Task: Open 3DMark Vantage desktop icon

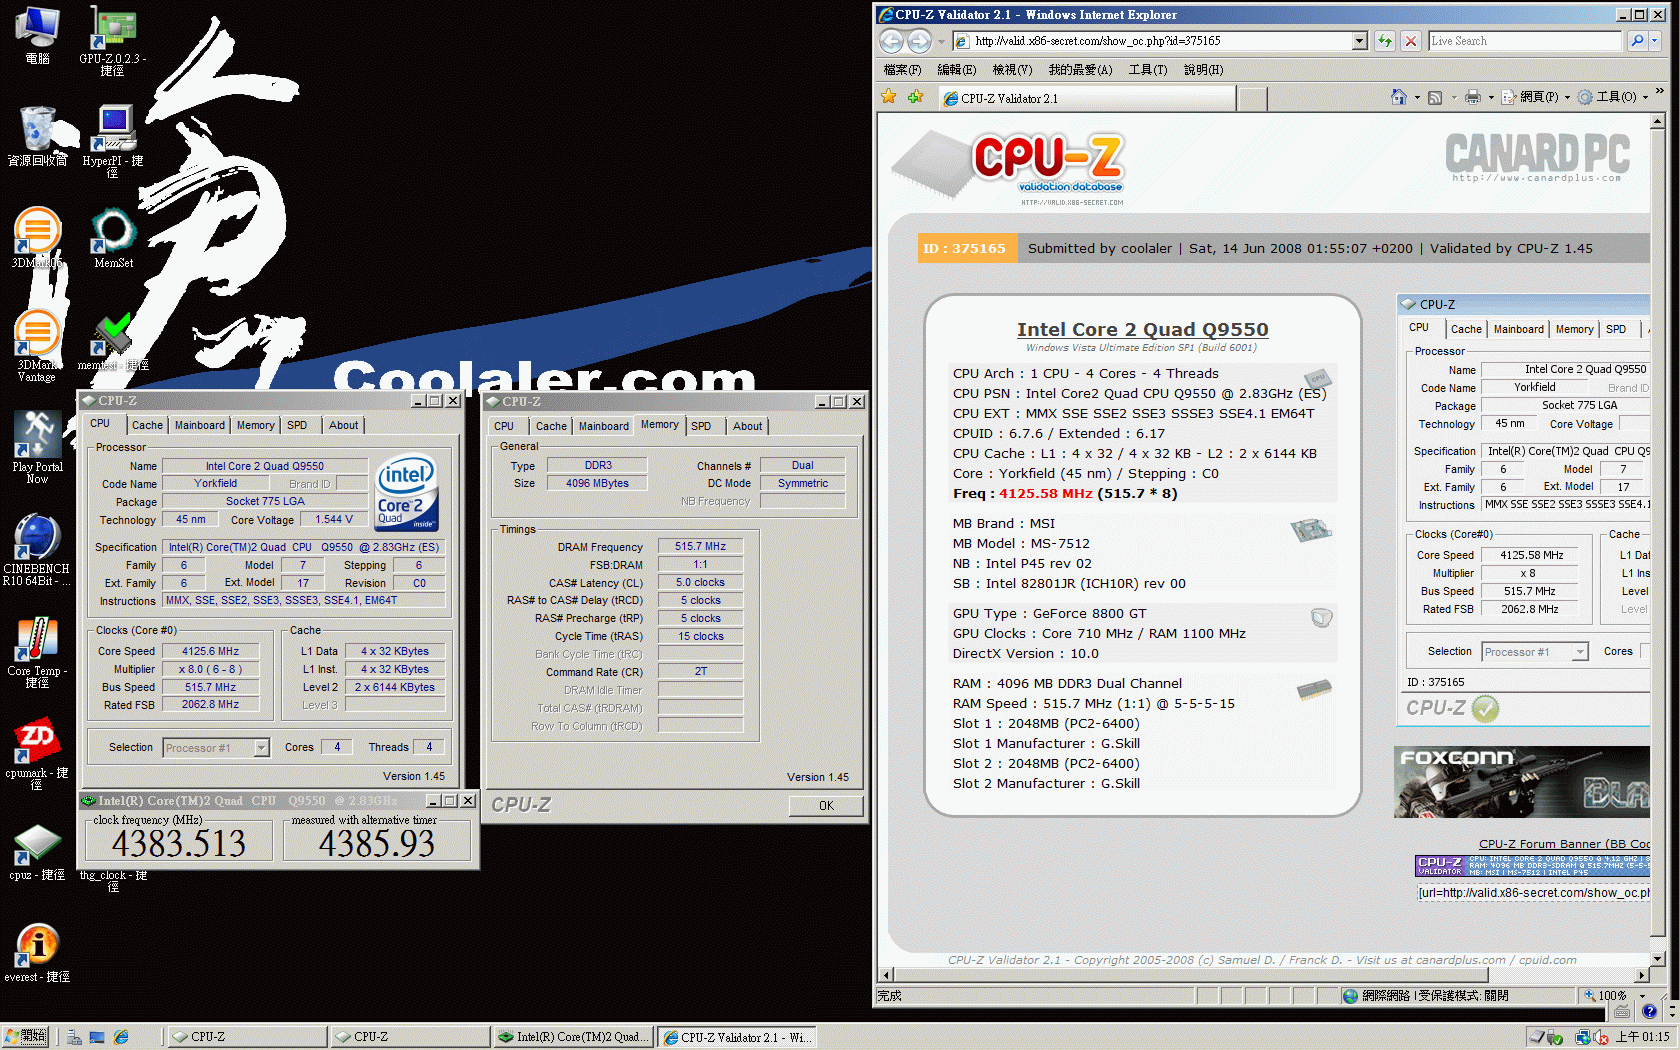Action: point(37,345)
